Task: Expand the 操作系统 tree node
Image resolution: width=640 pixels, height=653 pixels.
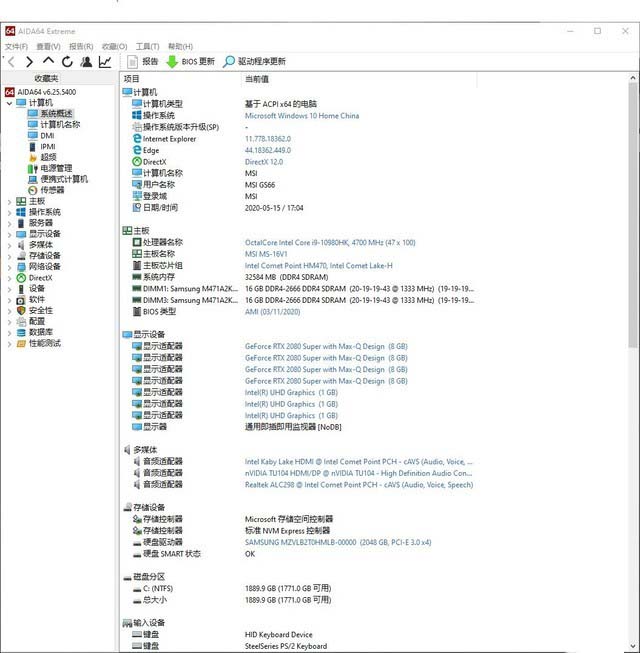Action: coord(9,212)
